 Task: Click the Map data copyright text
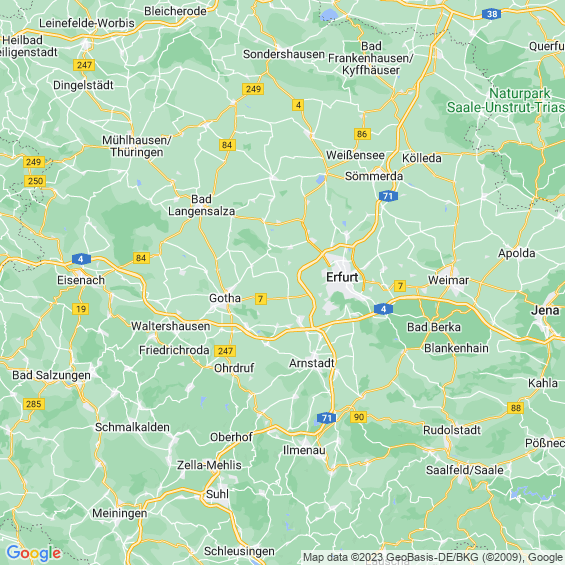click(433, 557)
